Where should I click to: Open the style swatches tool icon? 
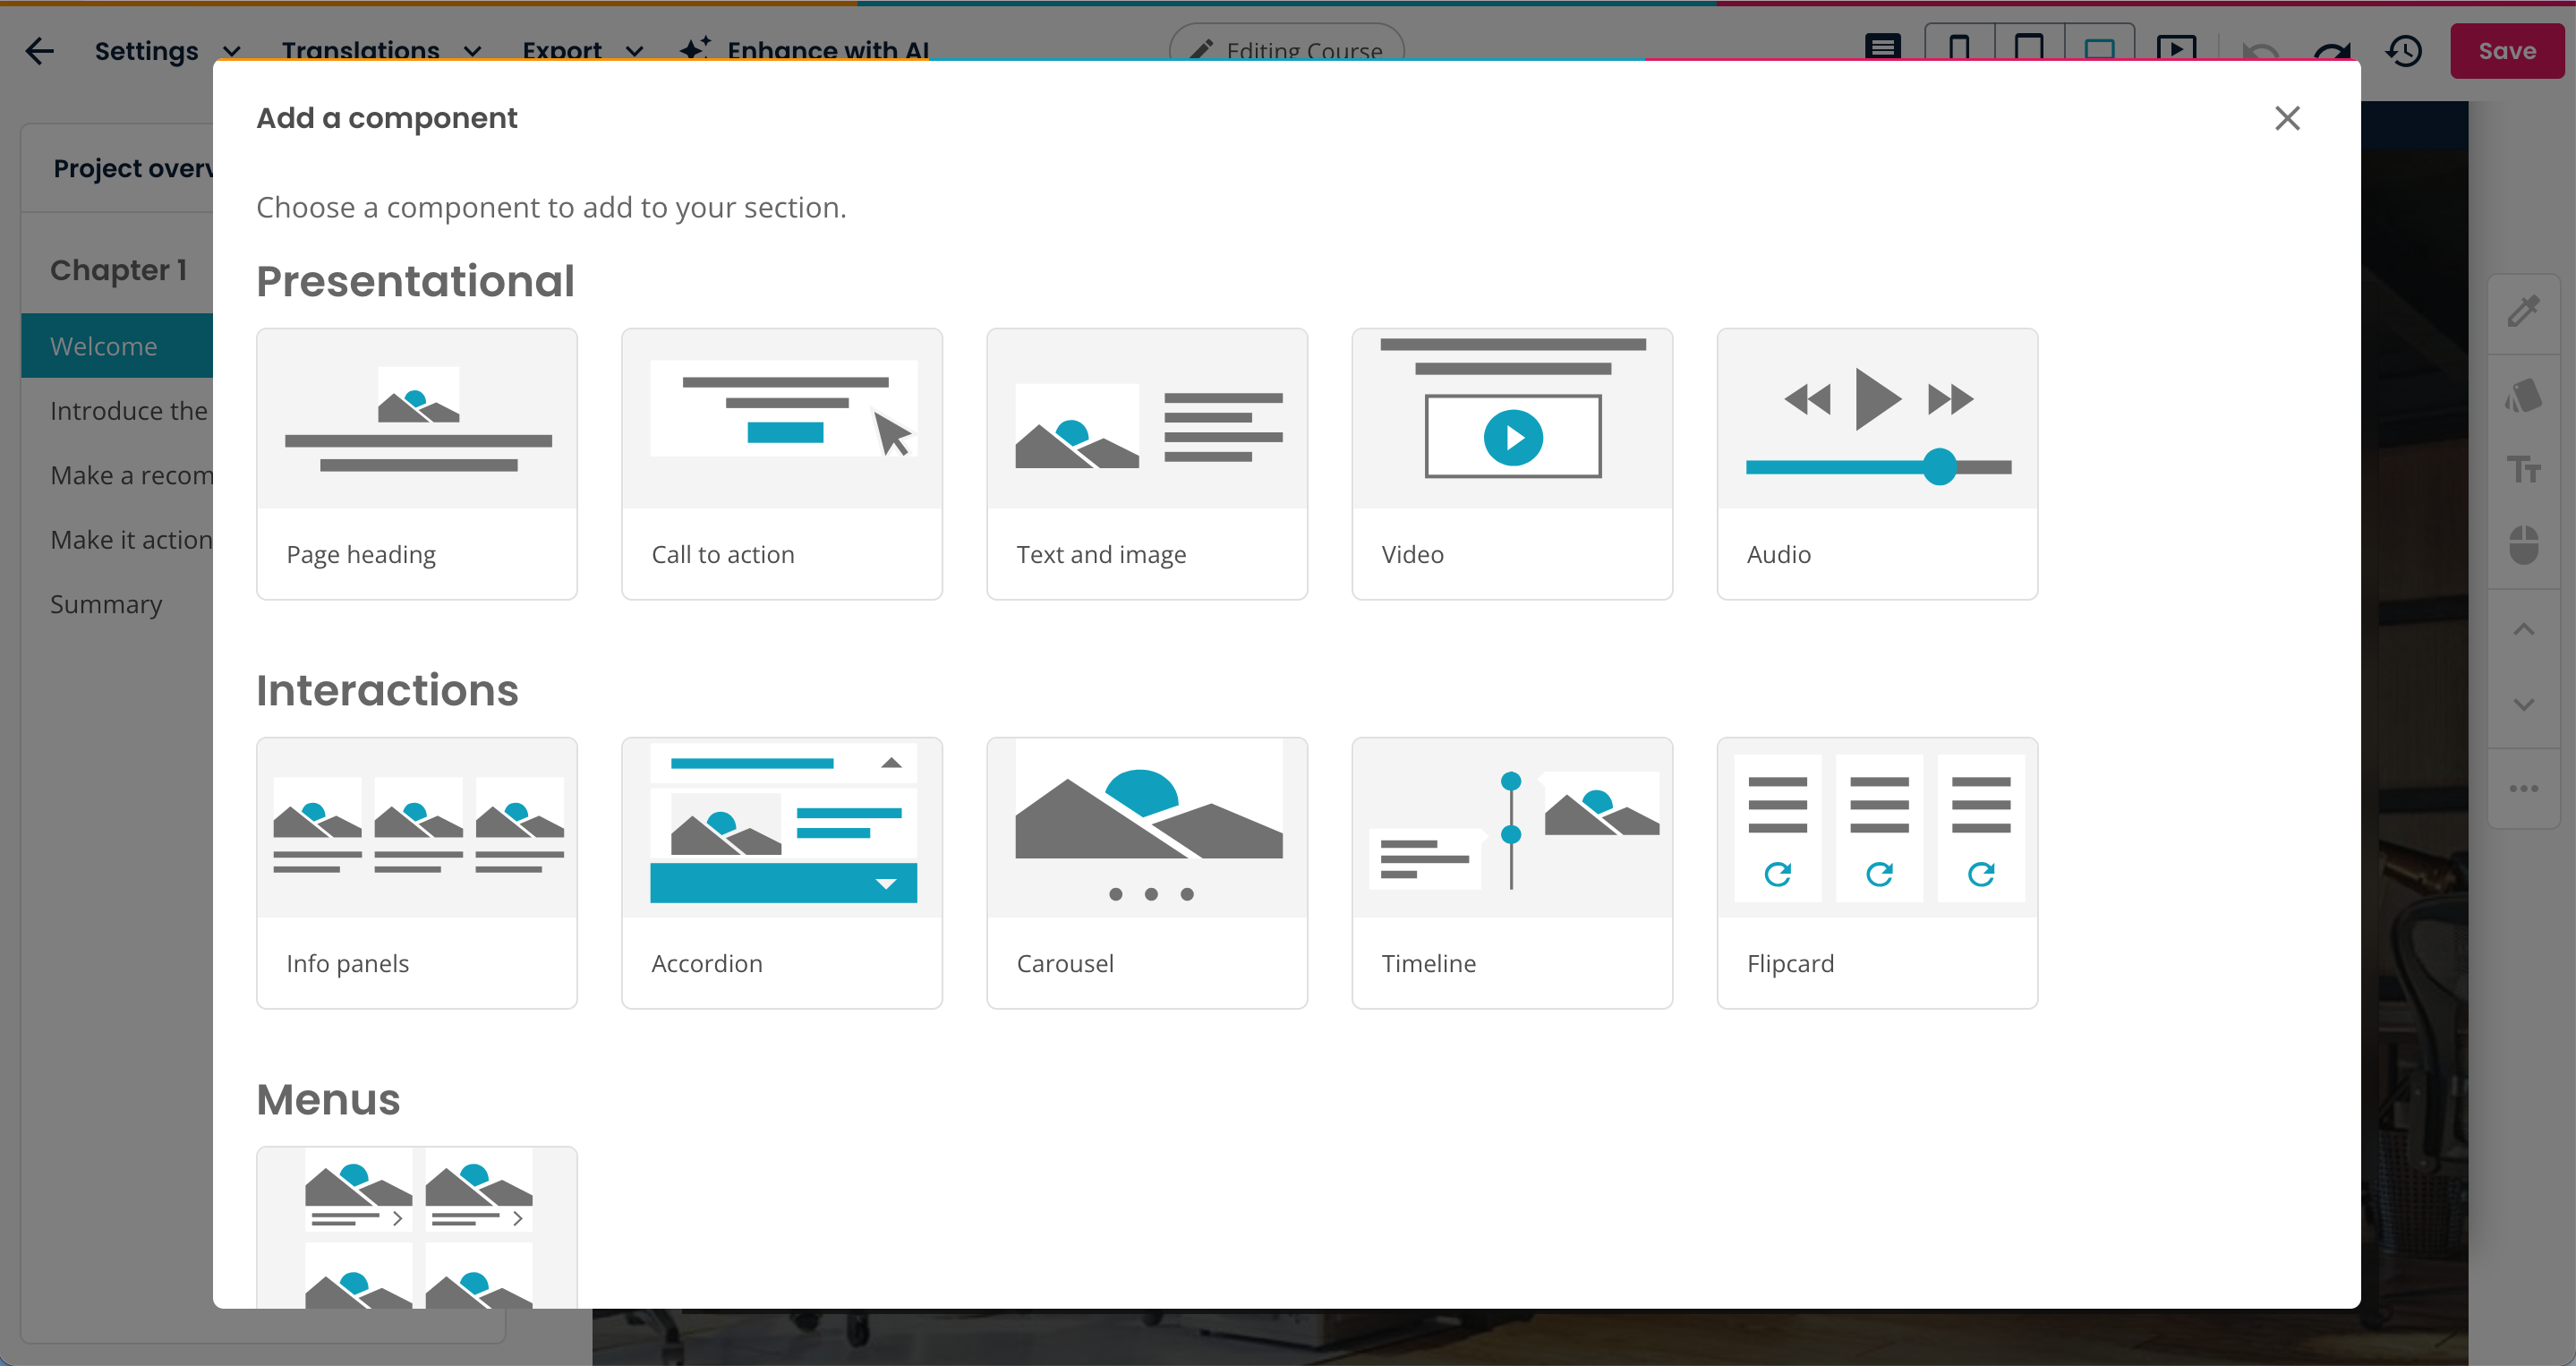[x=2523, y=394]
